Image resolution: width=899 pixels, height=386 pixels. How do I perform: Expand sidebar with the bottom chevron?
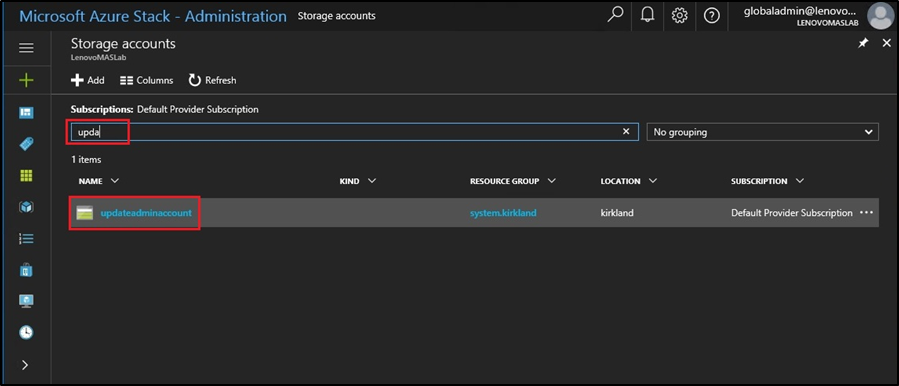pos(25,365)
